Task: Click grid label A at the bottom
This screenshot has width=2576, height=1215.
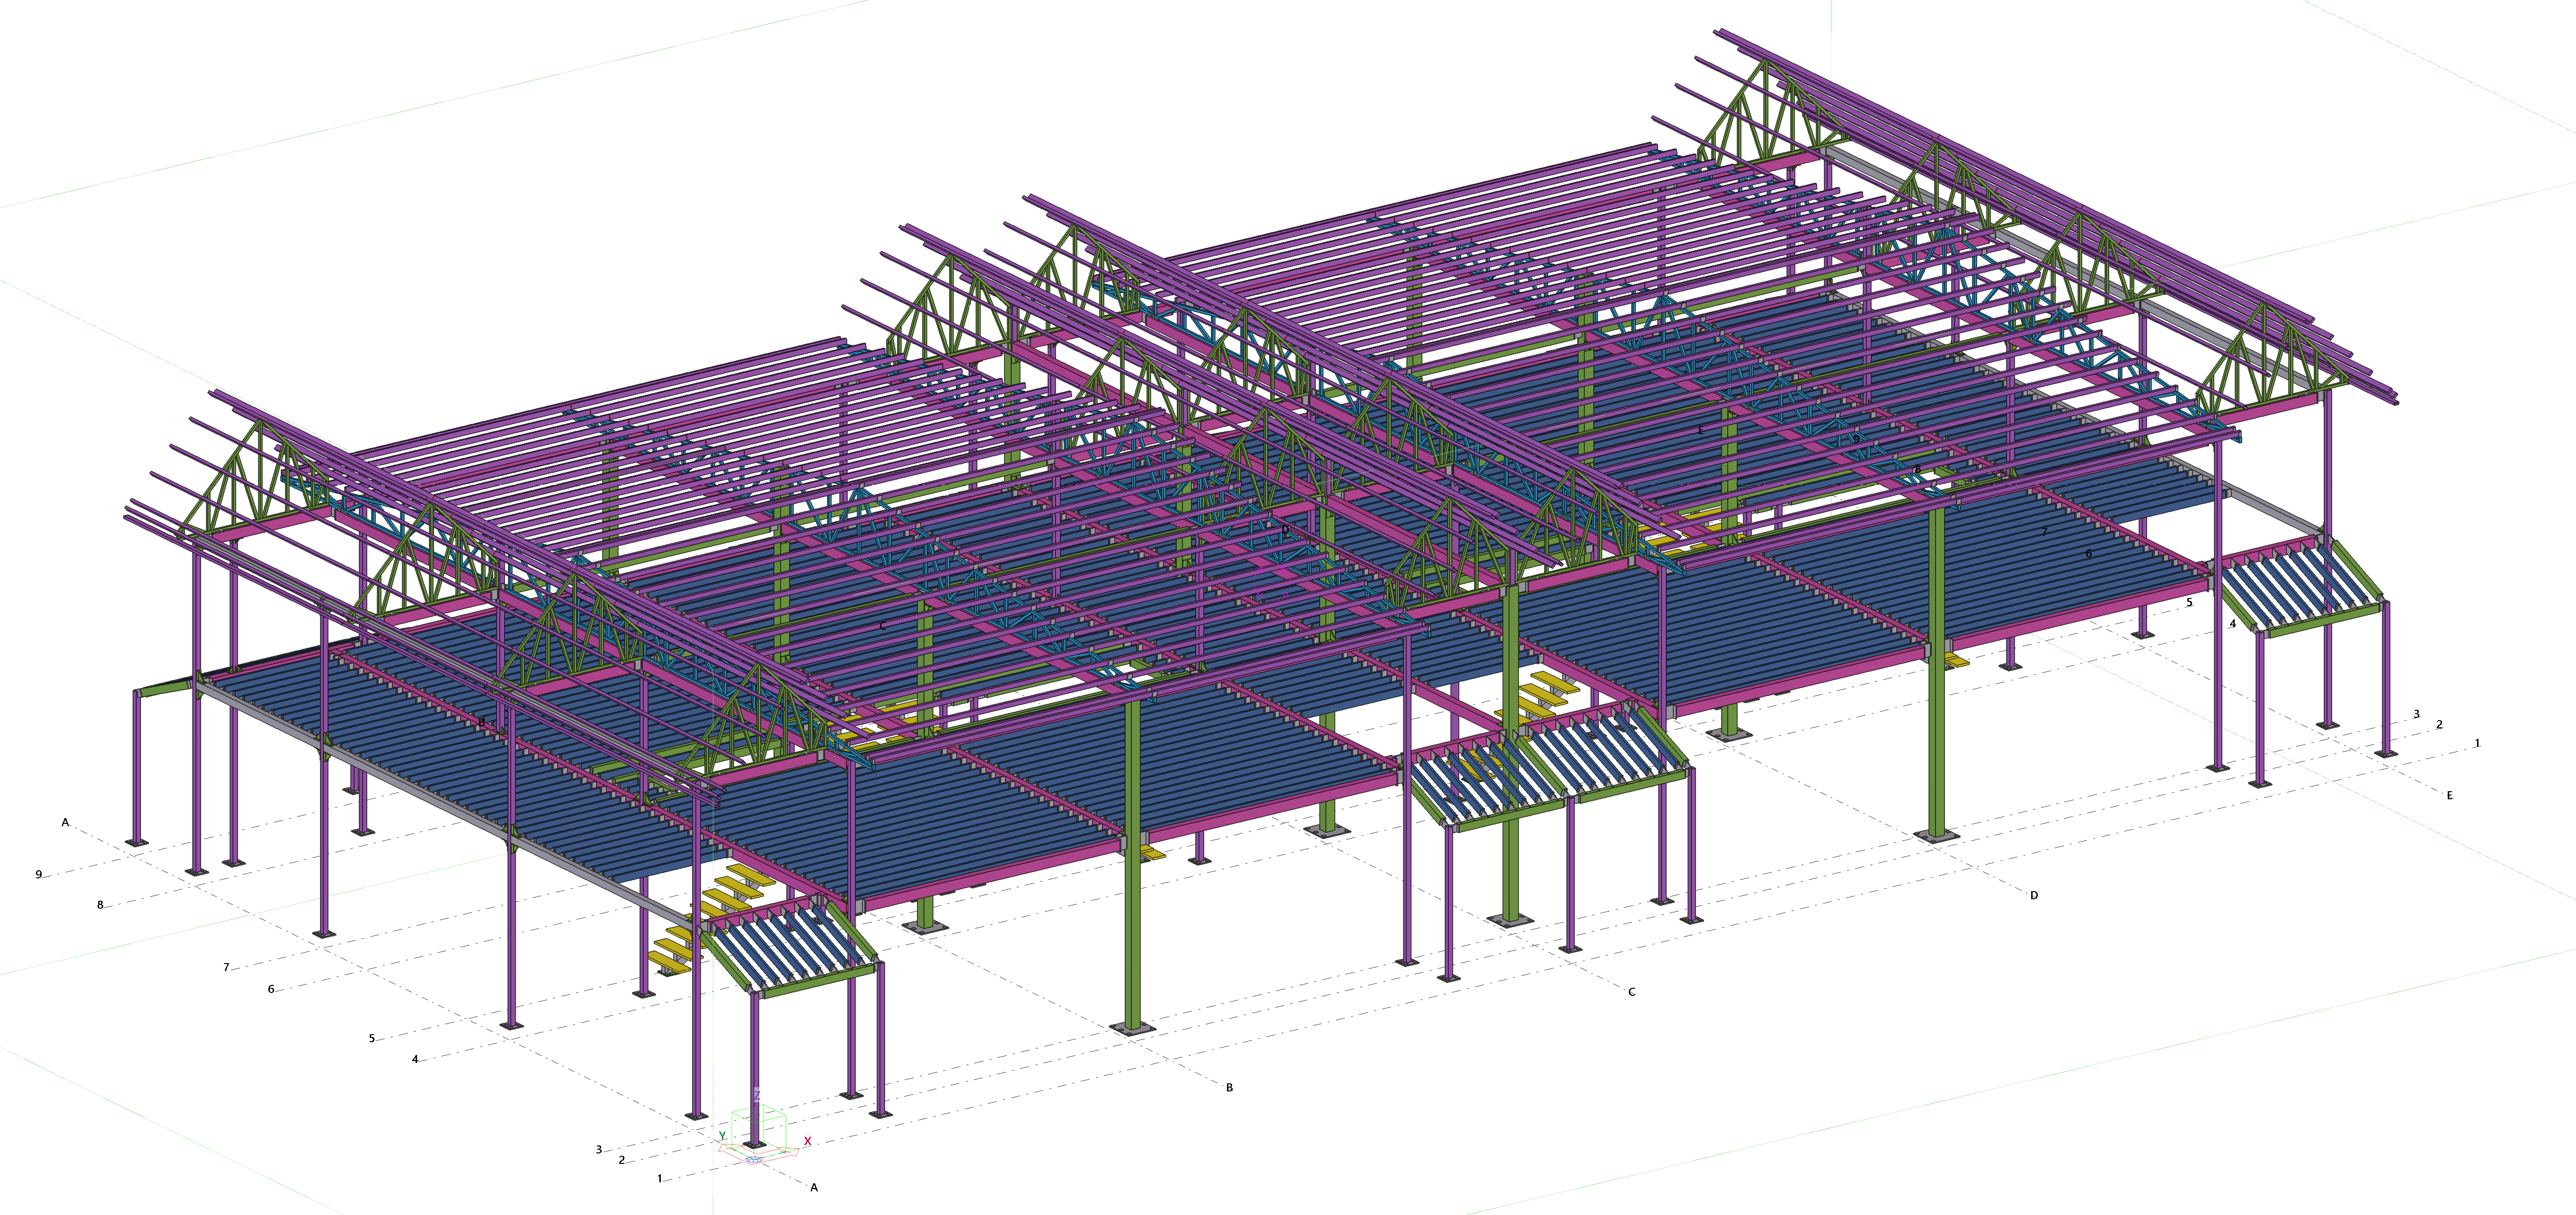Action: [814, 1188]
